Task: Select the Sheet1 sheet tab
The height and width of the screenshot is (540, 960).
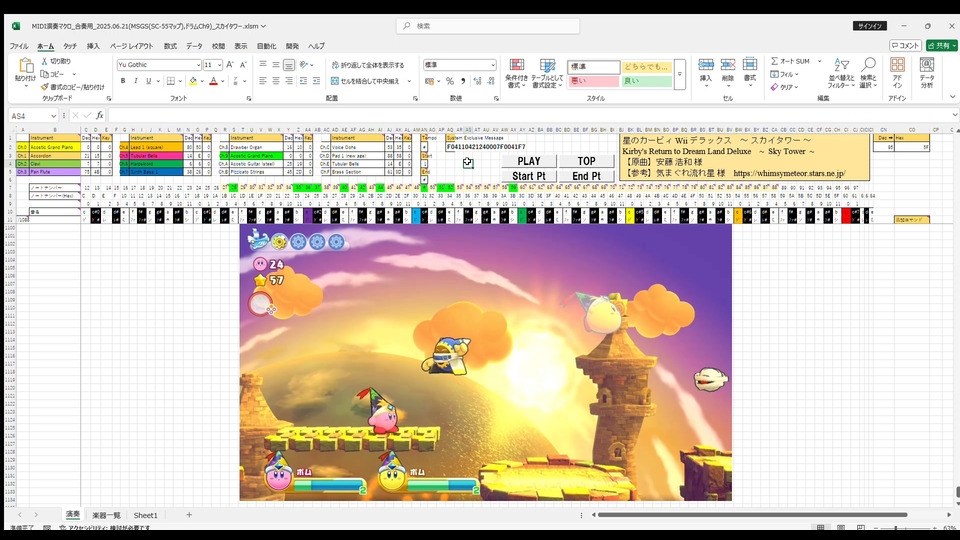Action: (146, 516)
